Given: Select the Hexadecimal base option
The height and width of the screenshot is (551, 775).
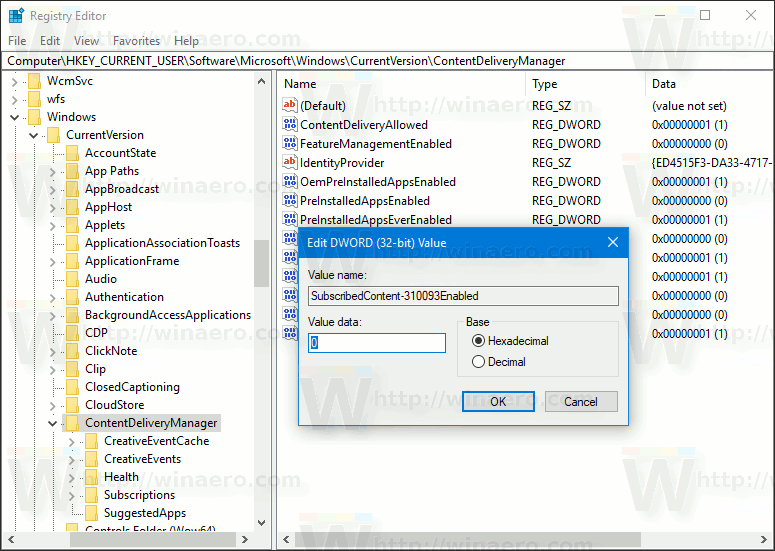Looking at the screenshot, I should (510, 341).
